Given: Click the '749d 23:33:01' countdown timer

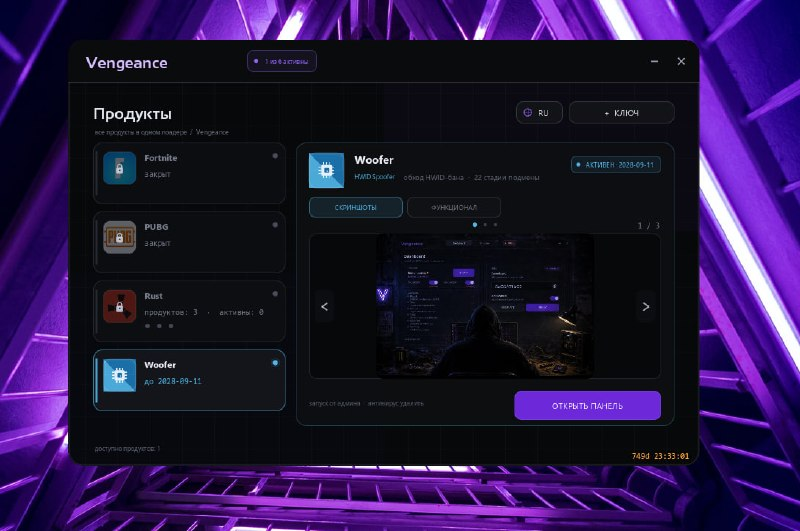Looking at the screenshot, I should coord(660,456).
